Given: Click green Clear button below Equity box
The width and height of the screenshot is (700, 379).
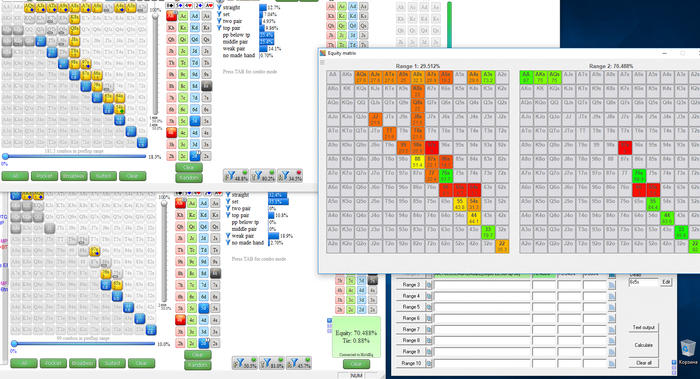Looking at the screenshot, I should 356,363.
